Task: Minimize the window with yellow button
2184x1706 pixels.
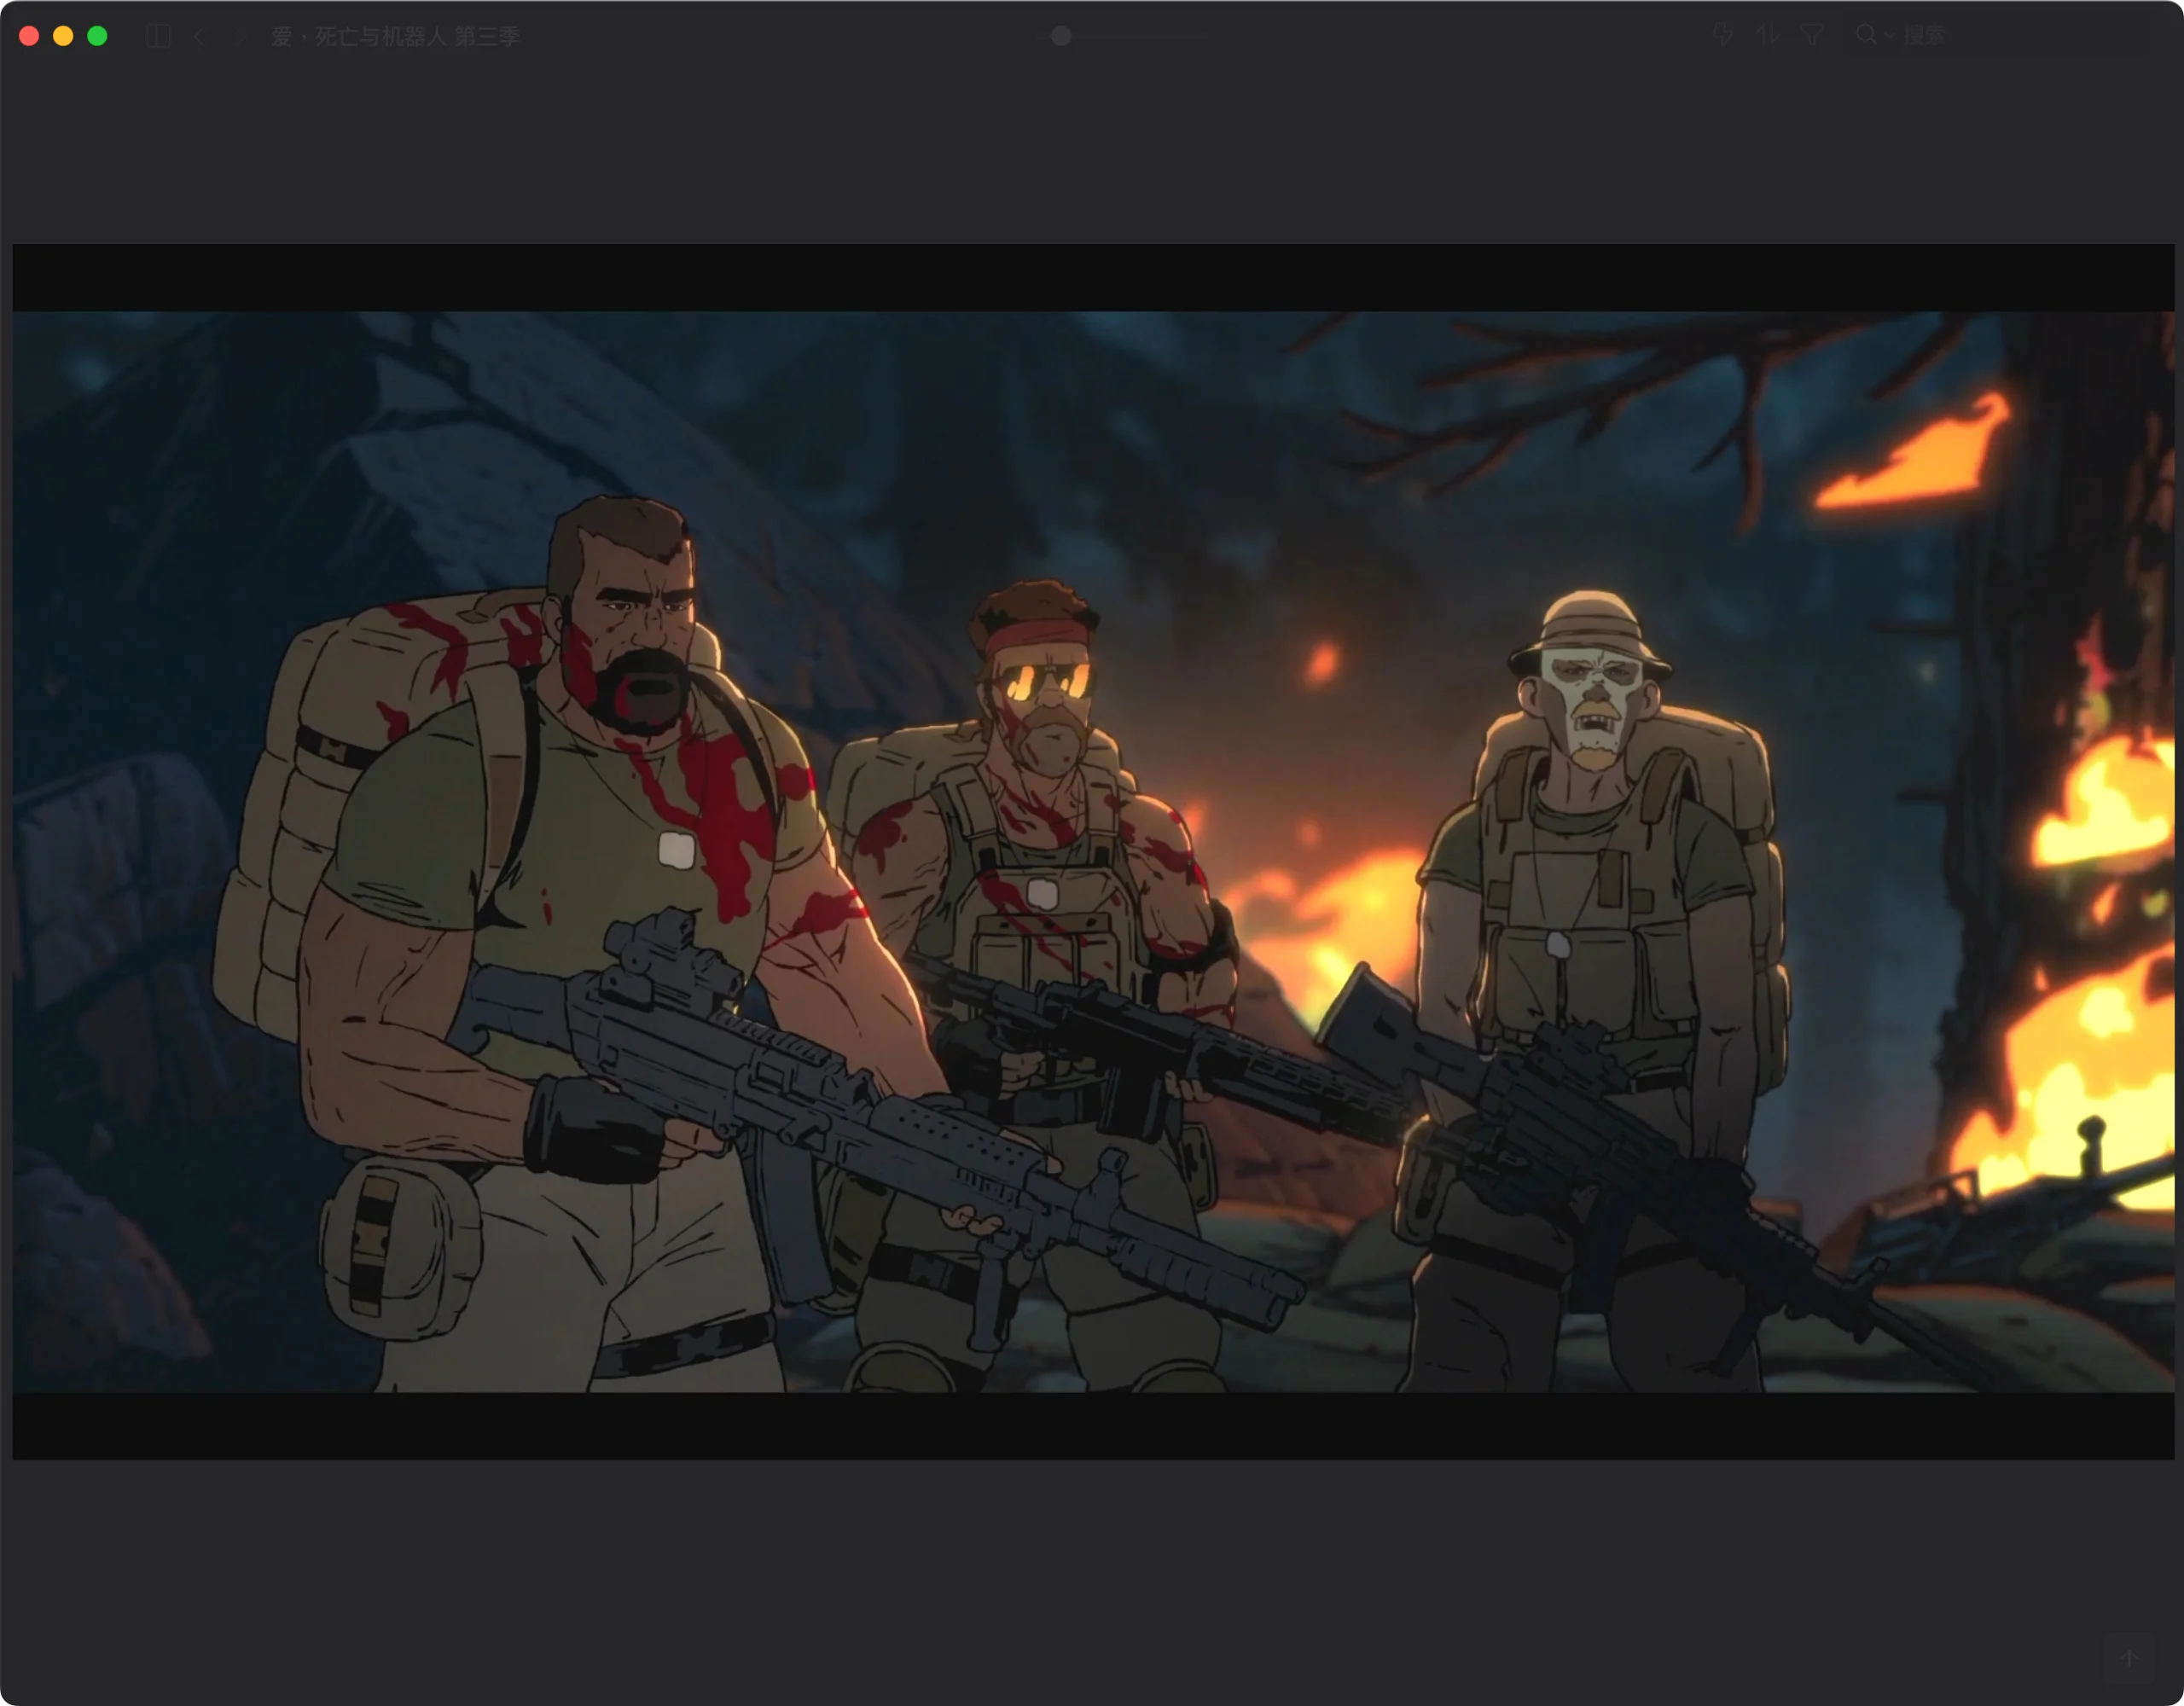Action: (63, 36)
